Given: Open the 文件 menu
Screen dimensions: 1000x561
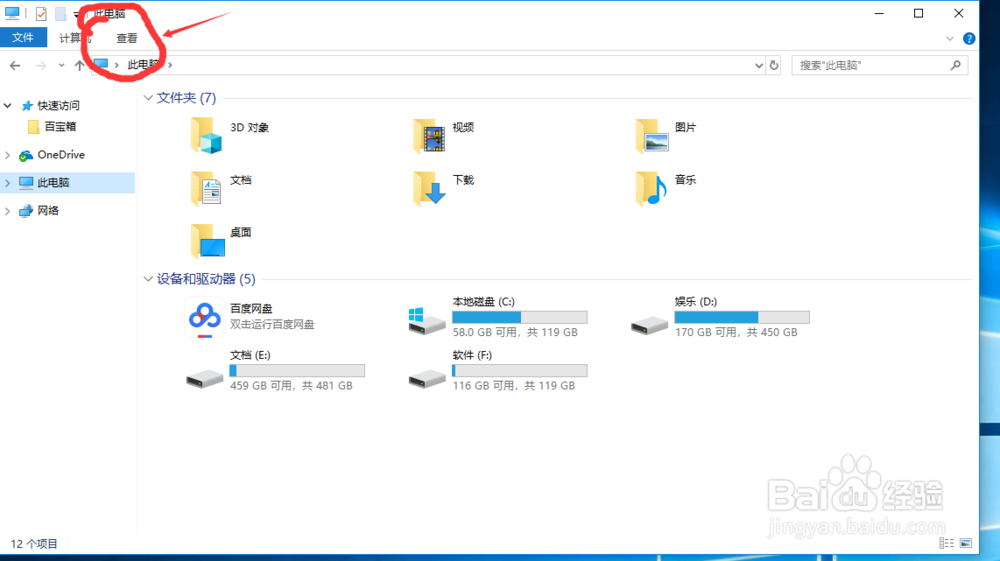Looking at the screenshot, I should (23, 38).
